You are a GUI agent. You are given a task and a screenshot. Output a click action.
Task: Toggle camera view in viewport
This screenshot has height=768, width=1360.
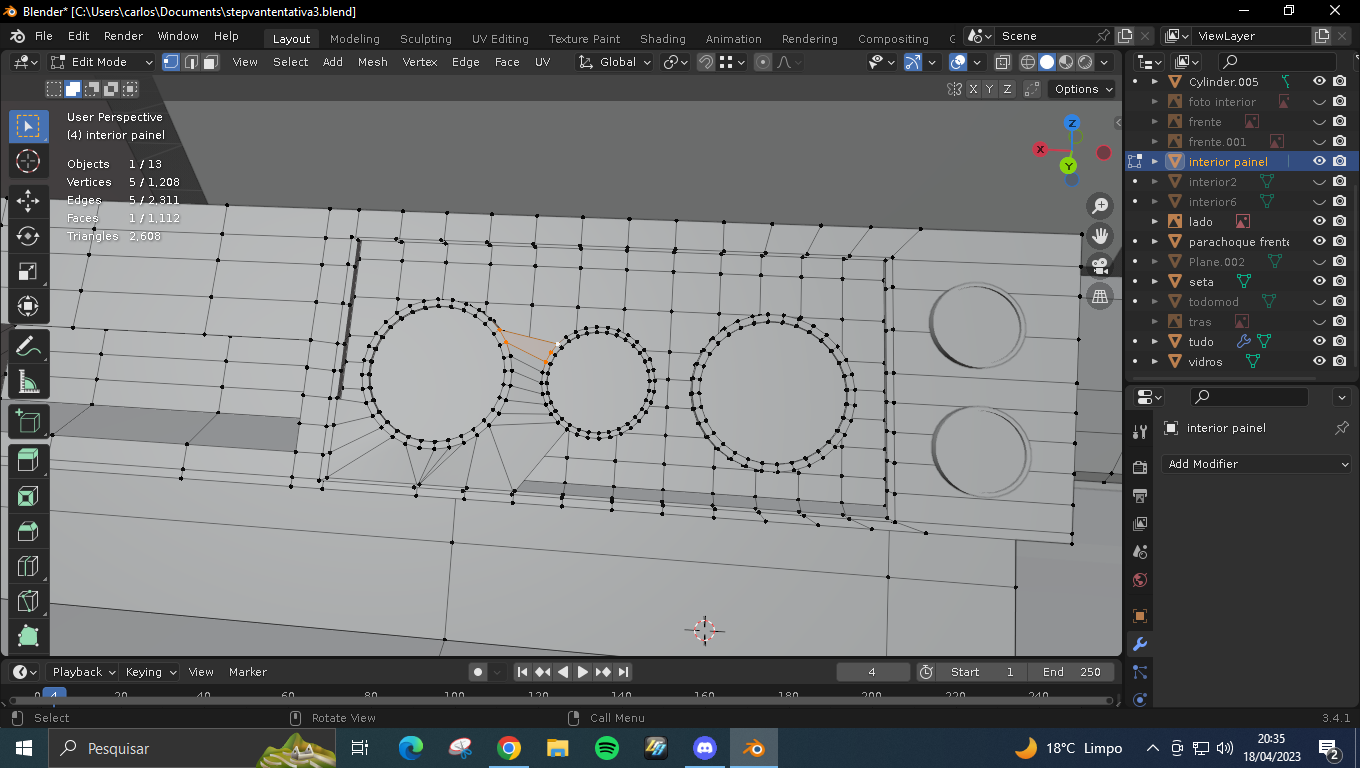tap(1100, 266)
